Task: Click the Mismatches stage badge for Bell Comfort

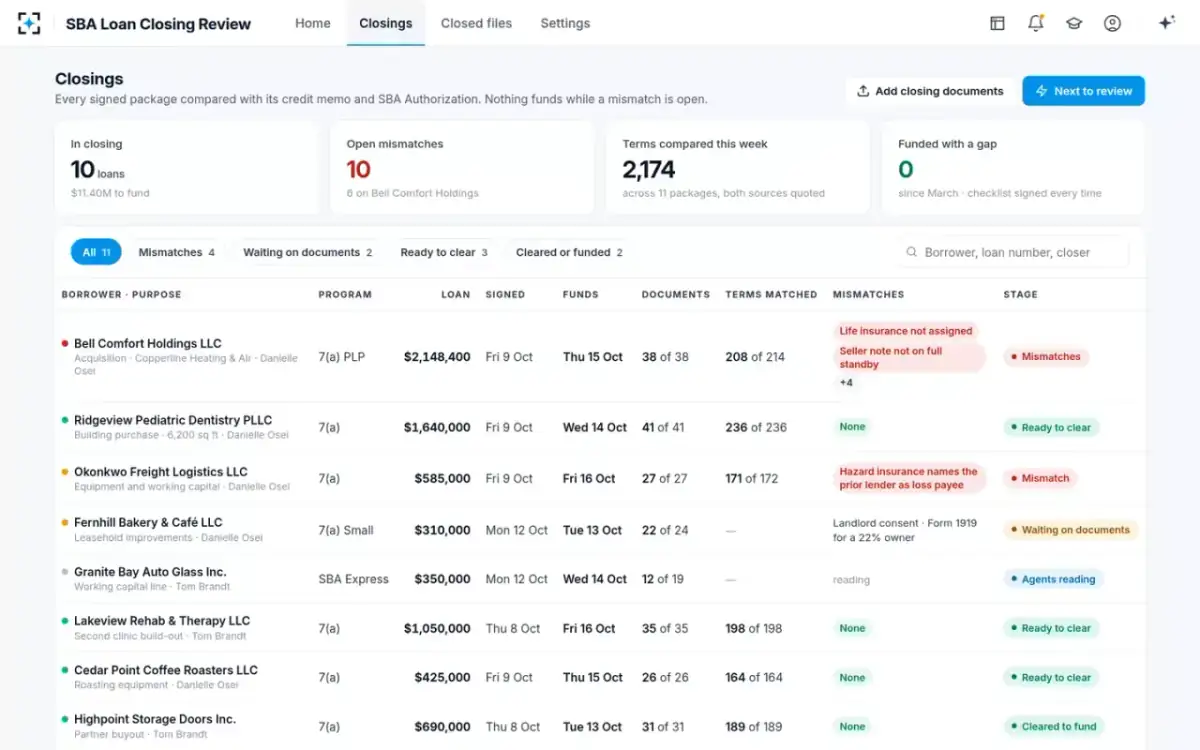Action: click(x=1046, y=356)
